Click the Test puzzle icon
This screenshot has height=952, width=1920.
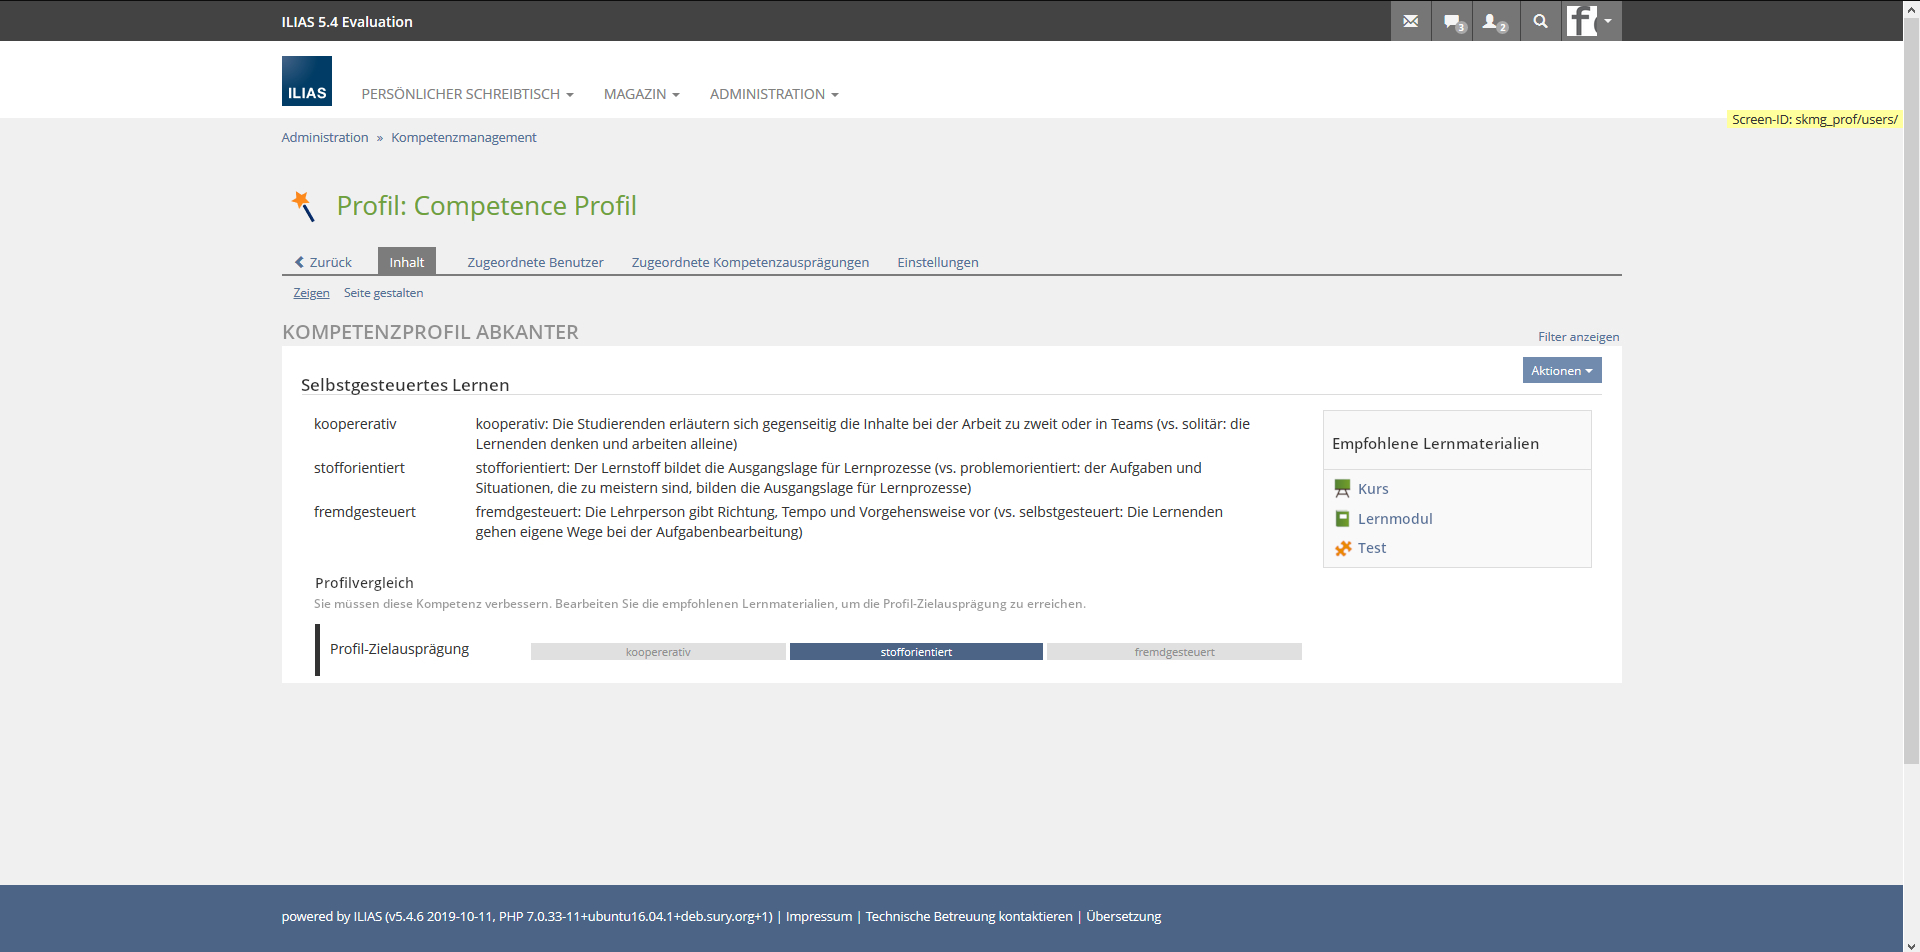click(x=1342, y=548)
